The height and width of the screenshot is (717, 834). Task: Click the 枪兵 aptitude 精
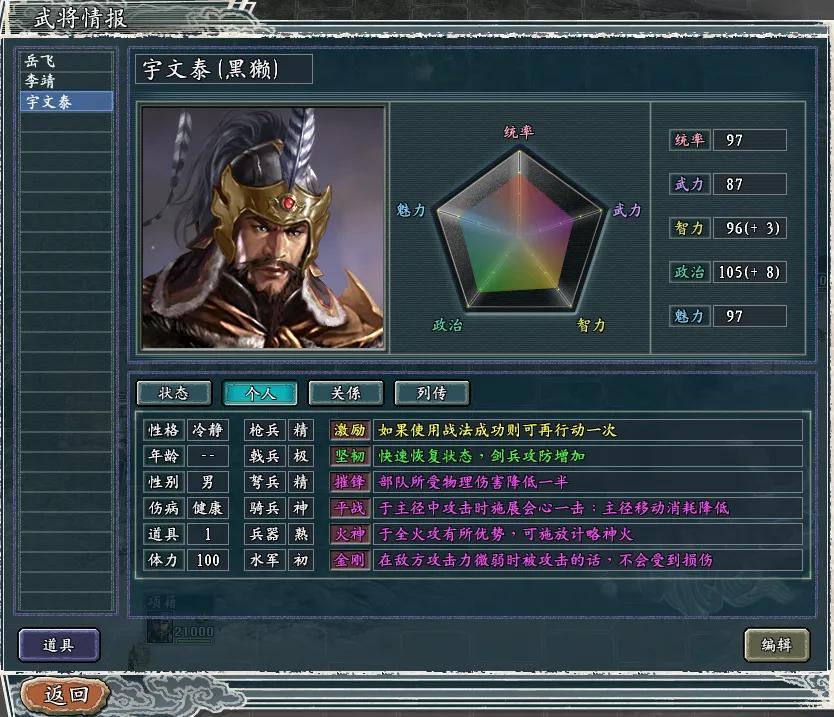pyautogui.click(x=301, y=430)
